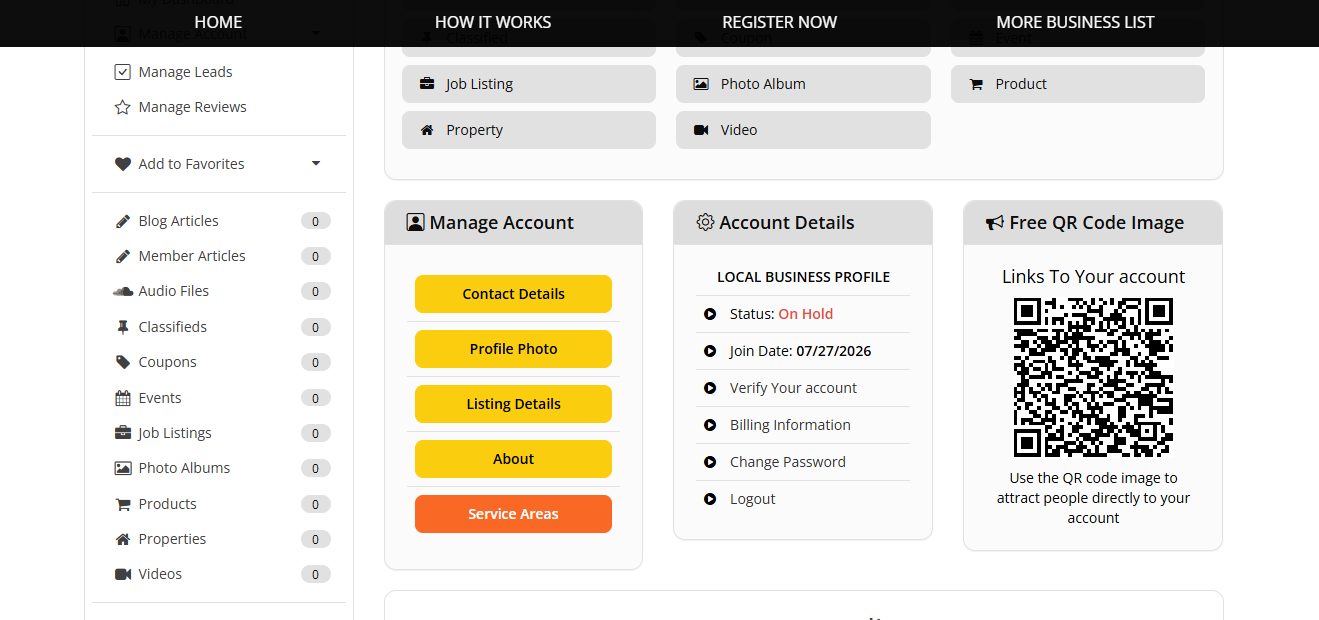Click the soundcloud icon for Audio Files
Image resolution: width=1319 pixels, height=620 pixels.
123,291
